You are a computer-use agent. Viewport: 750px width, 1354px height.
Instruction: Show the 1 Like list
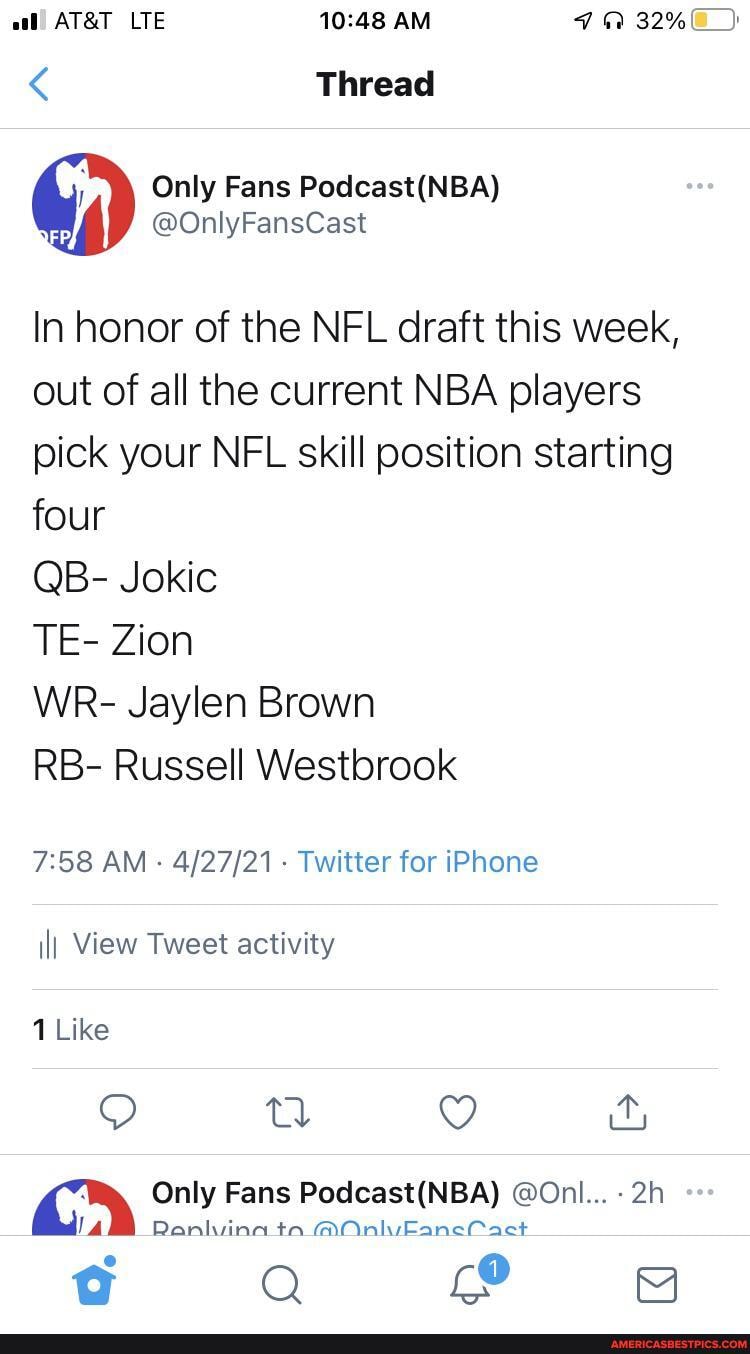(x=71, y=1029)
